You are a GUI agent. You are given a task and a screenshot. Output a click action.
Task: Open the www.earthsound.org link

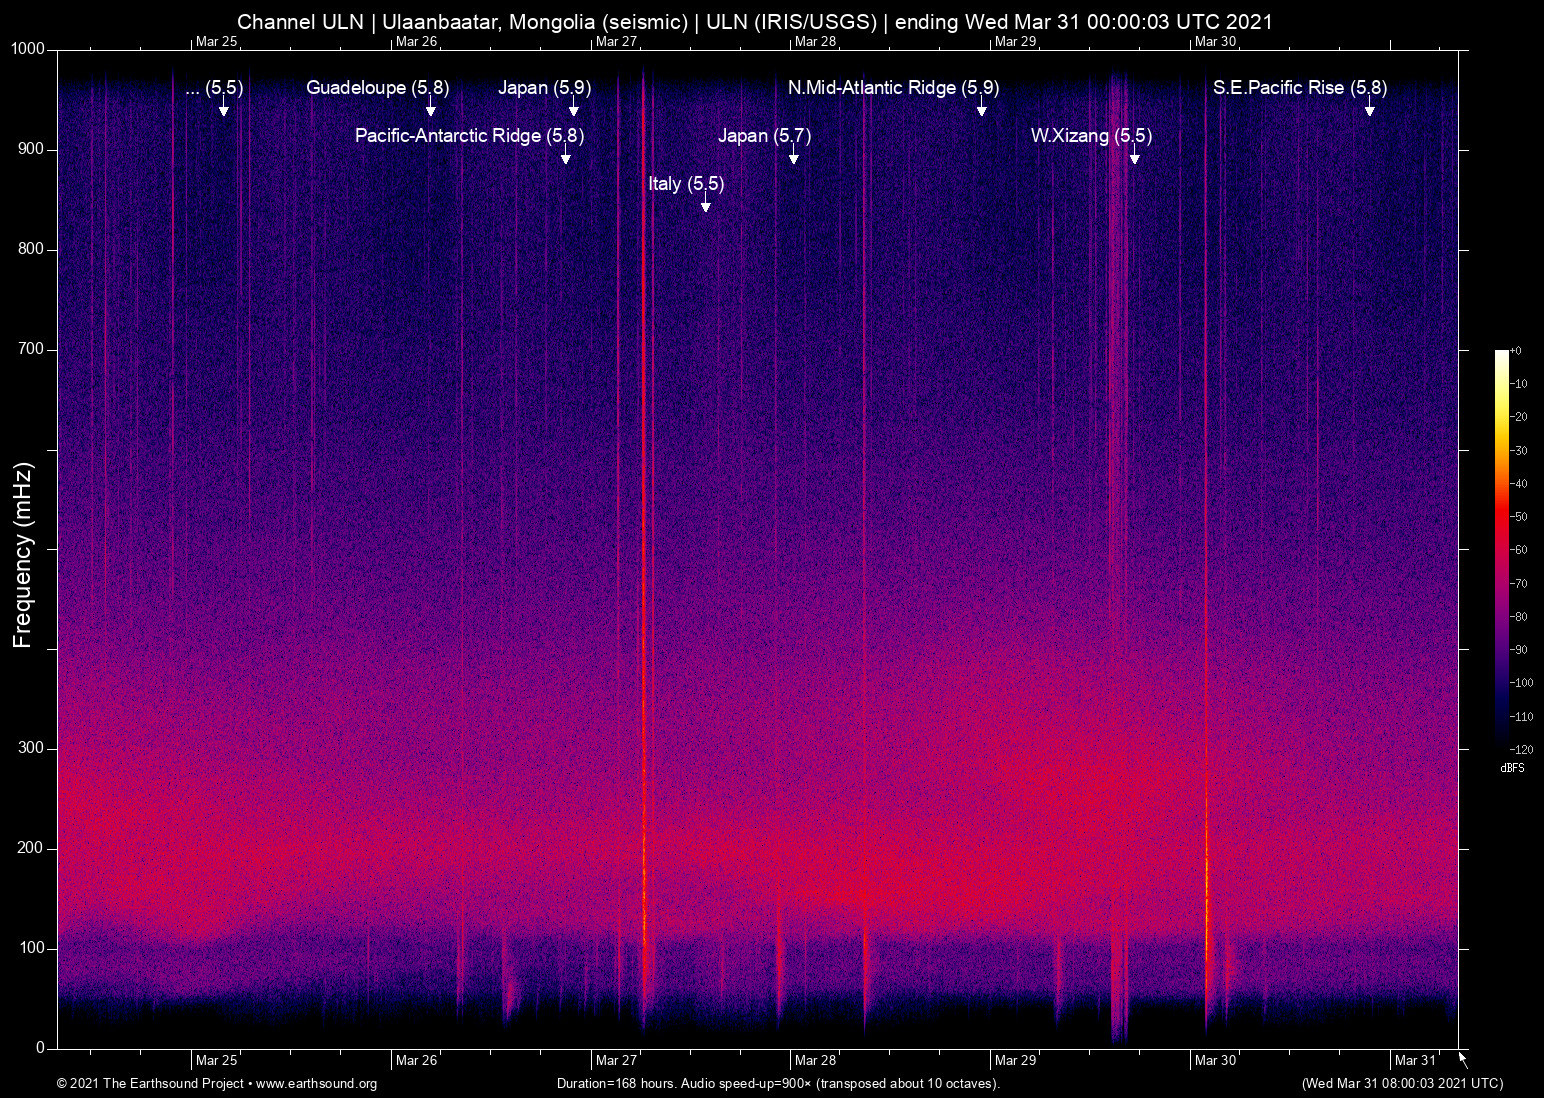pos(318,1084)
